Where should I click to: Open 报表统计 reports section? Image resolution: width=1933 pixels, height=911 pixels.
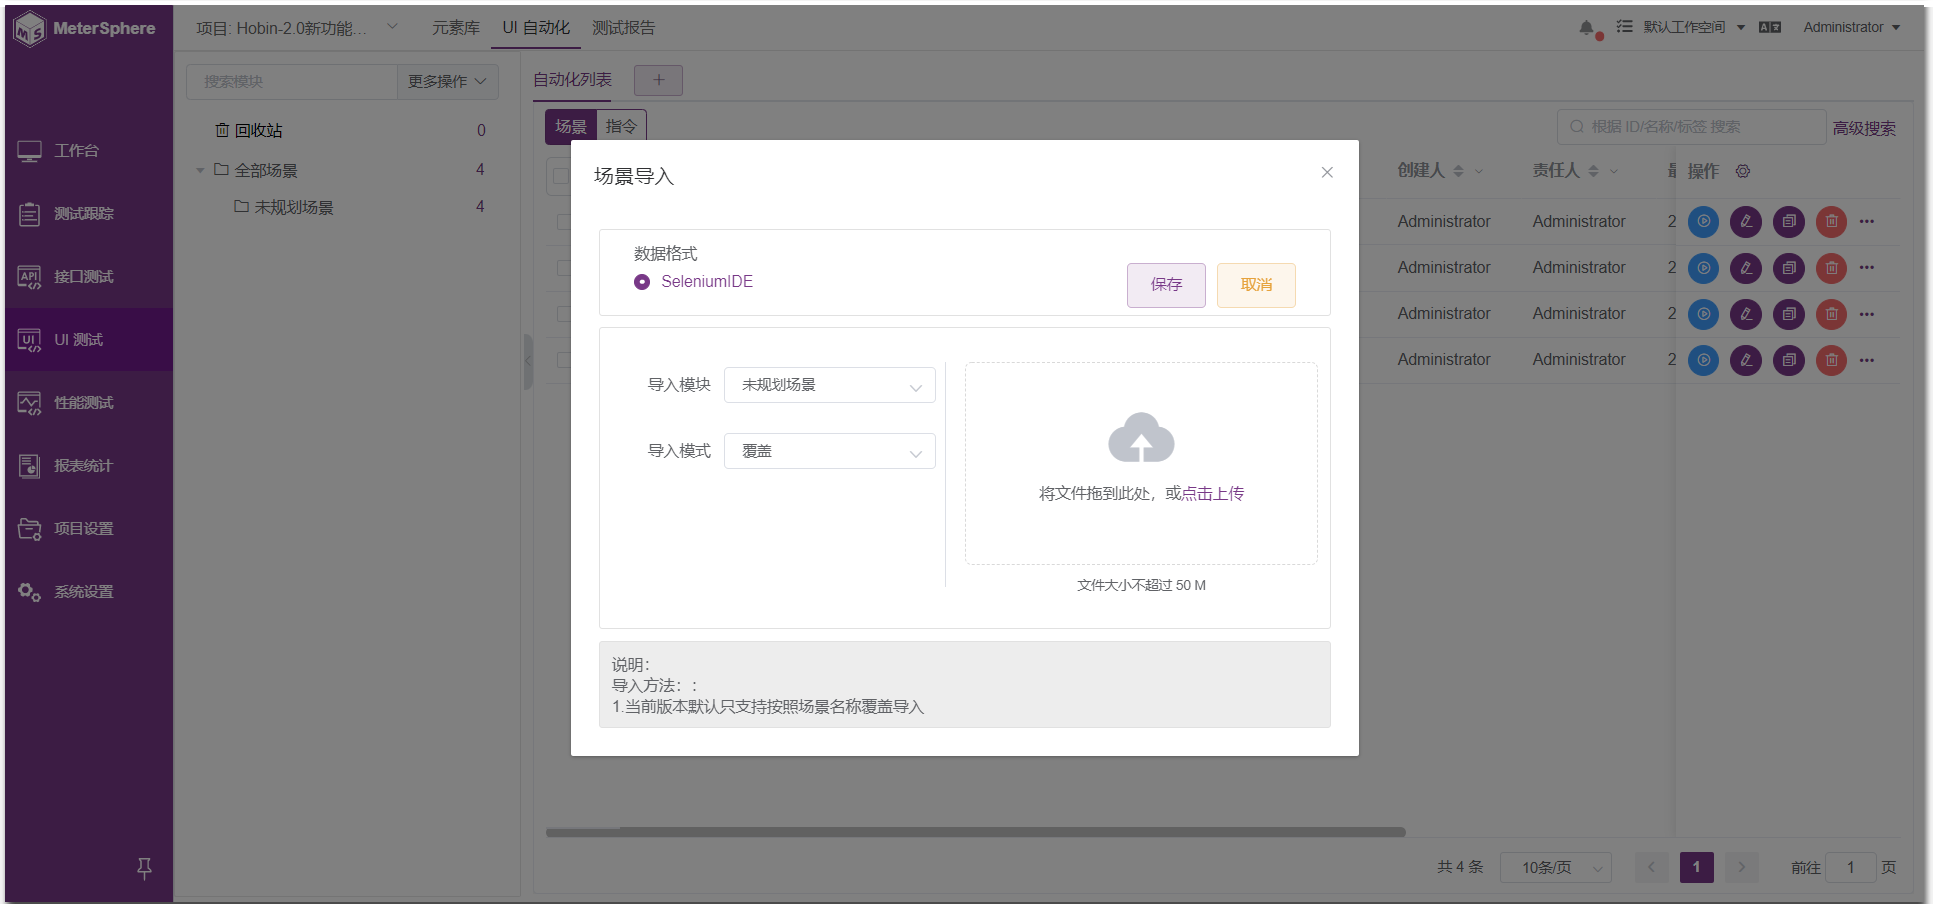click(x=88, y=466)
